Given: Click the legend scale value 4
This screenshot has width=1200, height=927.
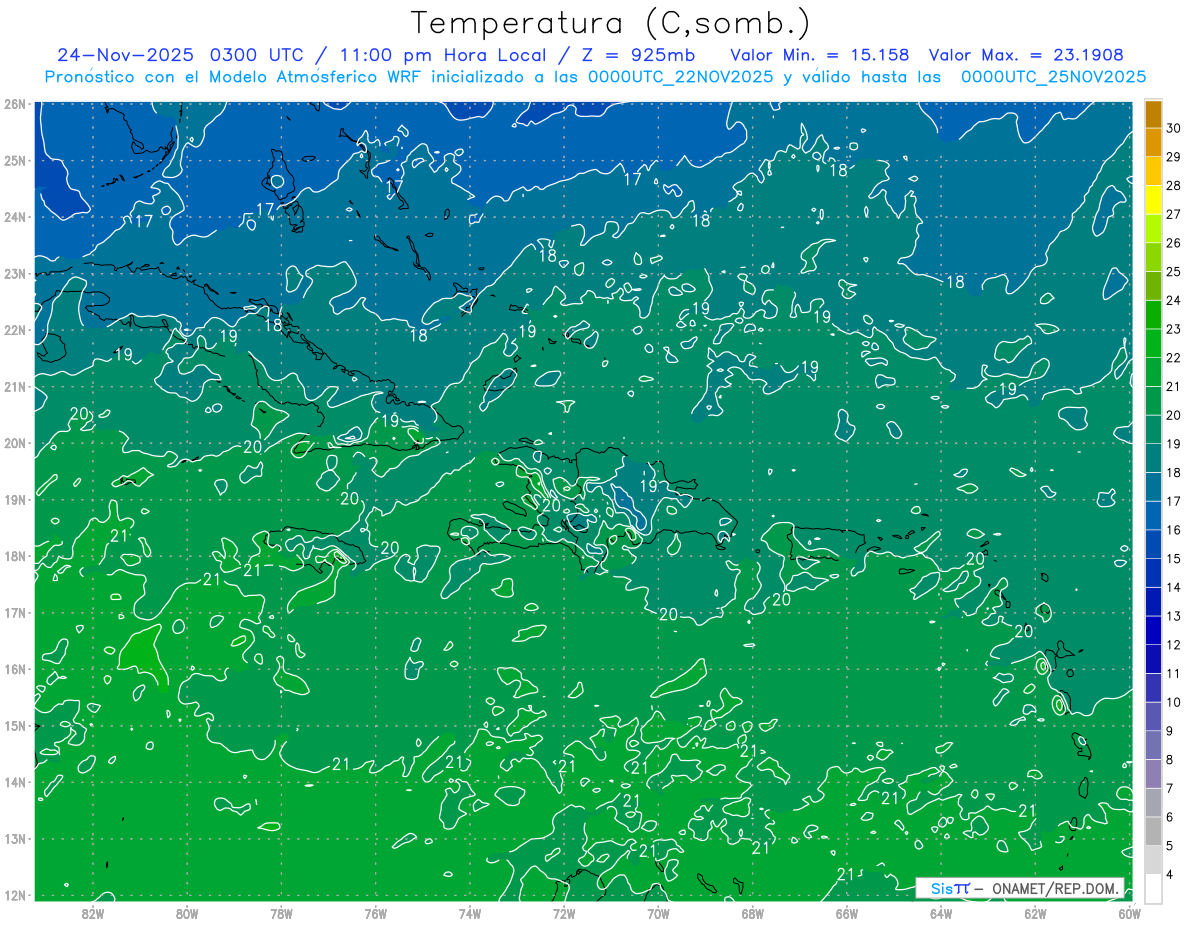Looking at the screenshot, I should [1170, 875].
